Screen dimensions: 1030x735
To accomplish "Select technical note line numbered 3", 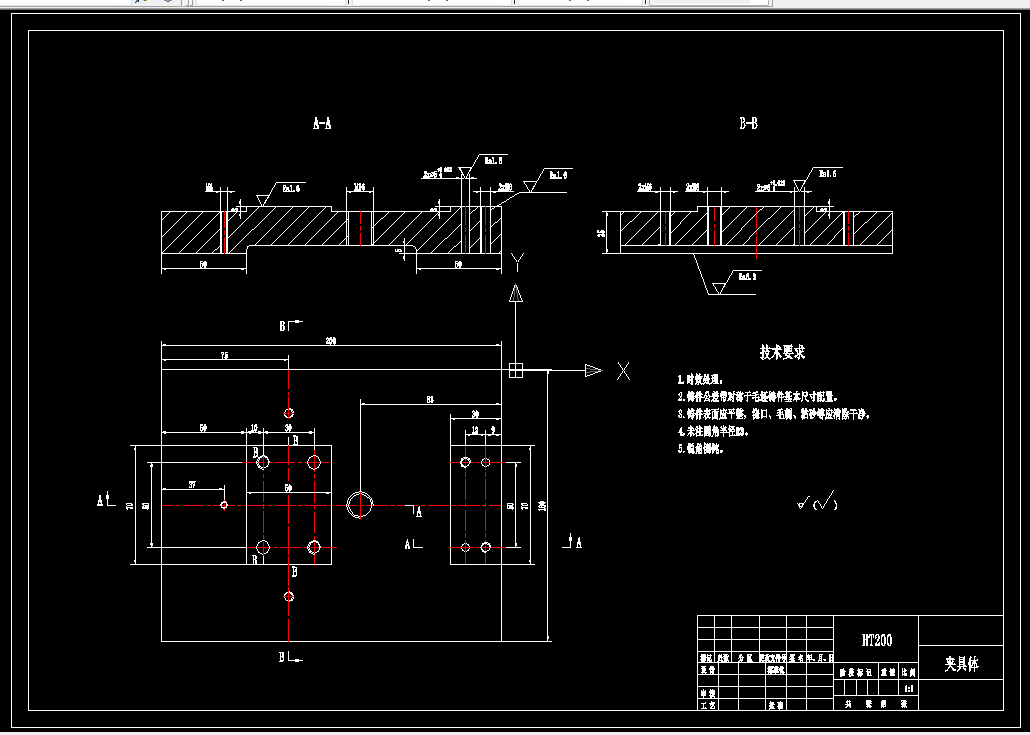I will (x=774, y=414).
